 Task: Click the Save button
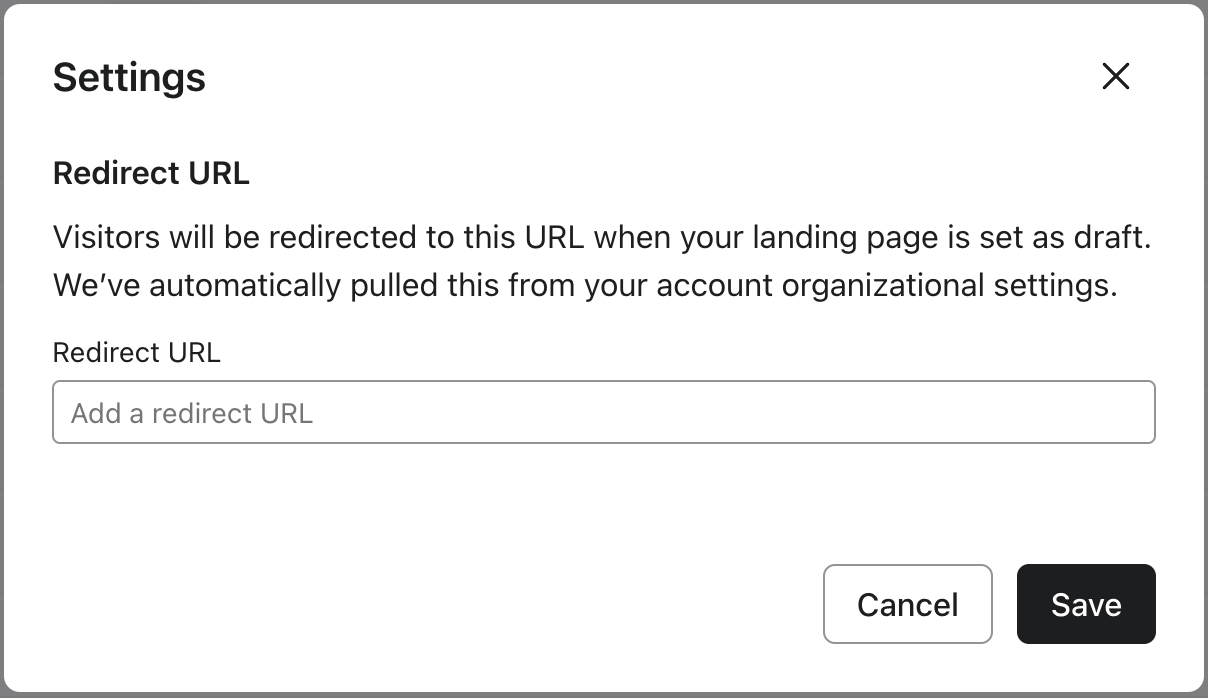pos(1086,604)
